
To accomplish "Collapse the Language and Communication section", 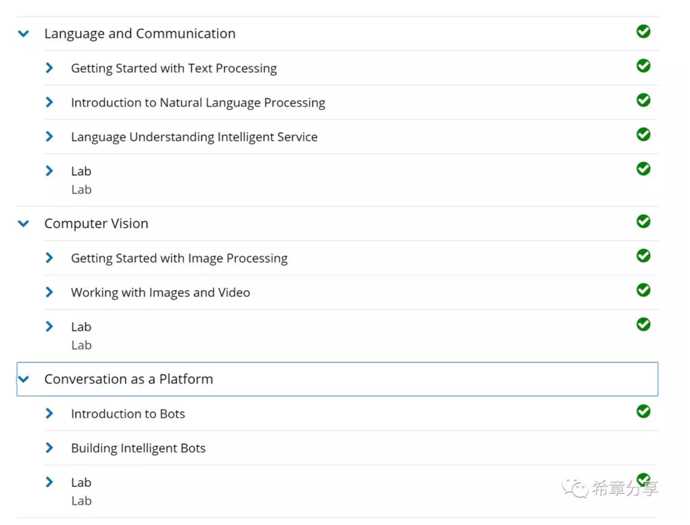I will (x=24, y=33).
